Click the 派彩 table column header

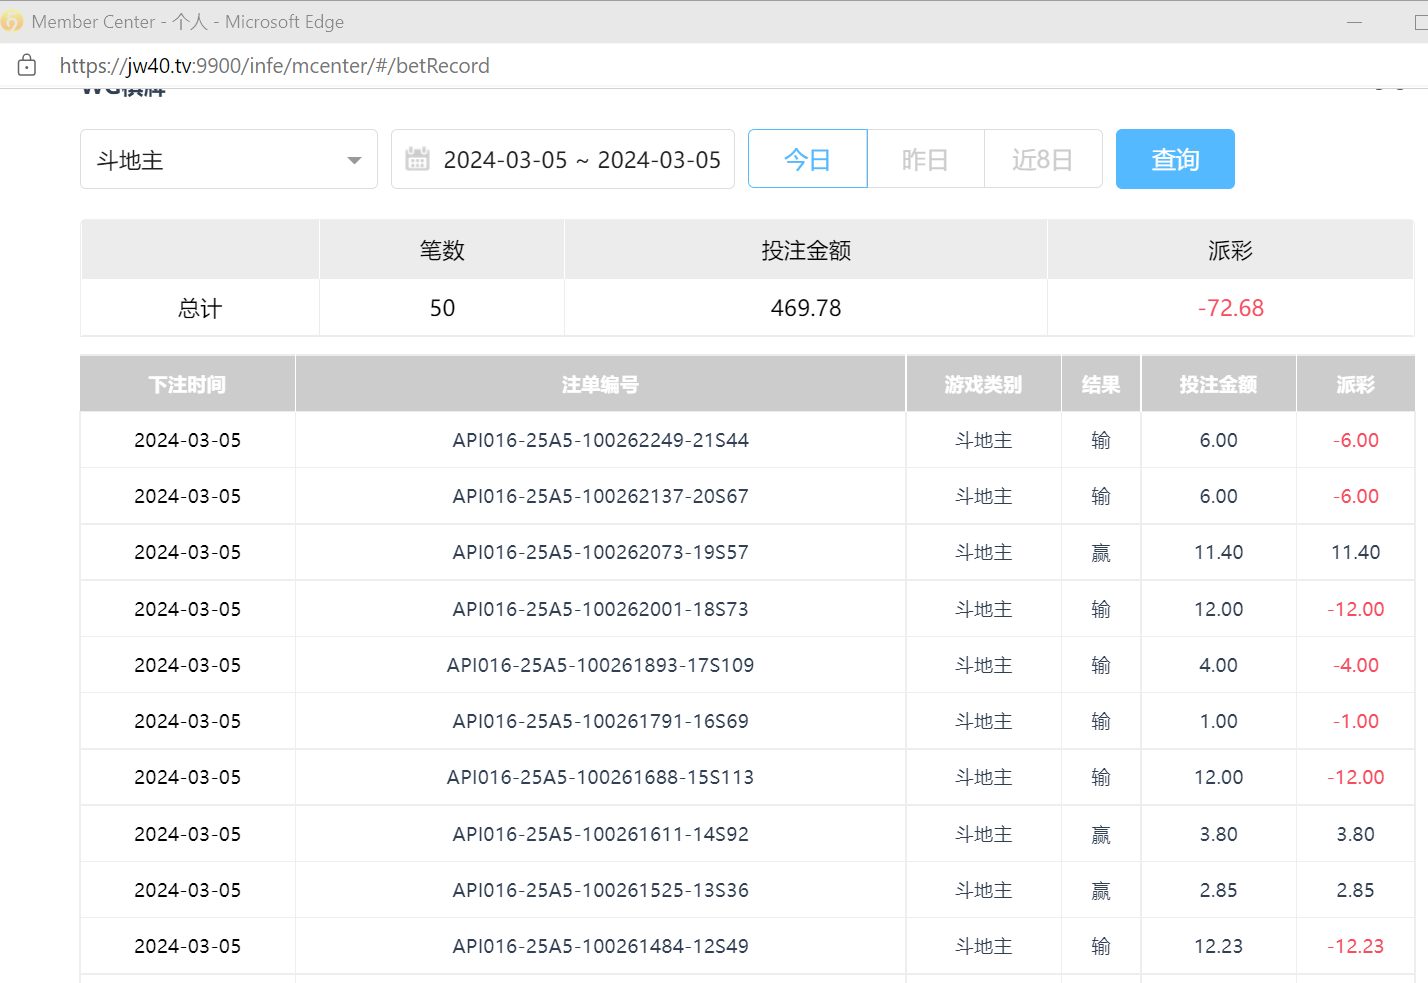pos(1355,385)
